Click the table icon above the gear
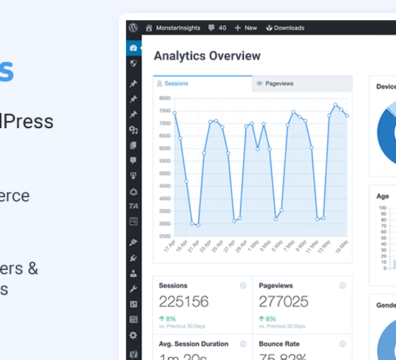Image resolution: width=396 pixels, height=360 pixels. tap(133, 320)
